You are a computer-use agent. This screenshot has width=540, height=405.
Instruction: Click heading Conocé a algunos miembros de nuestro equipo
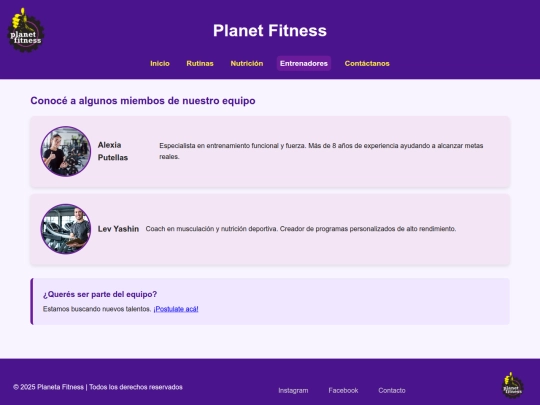(143, 101)
